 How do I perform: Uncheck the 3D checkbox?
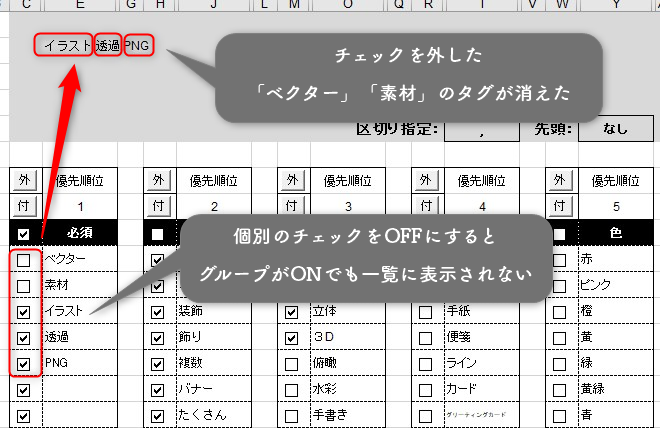[x=291, y=338]
